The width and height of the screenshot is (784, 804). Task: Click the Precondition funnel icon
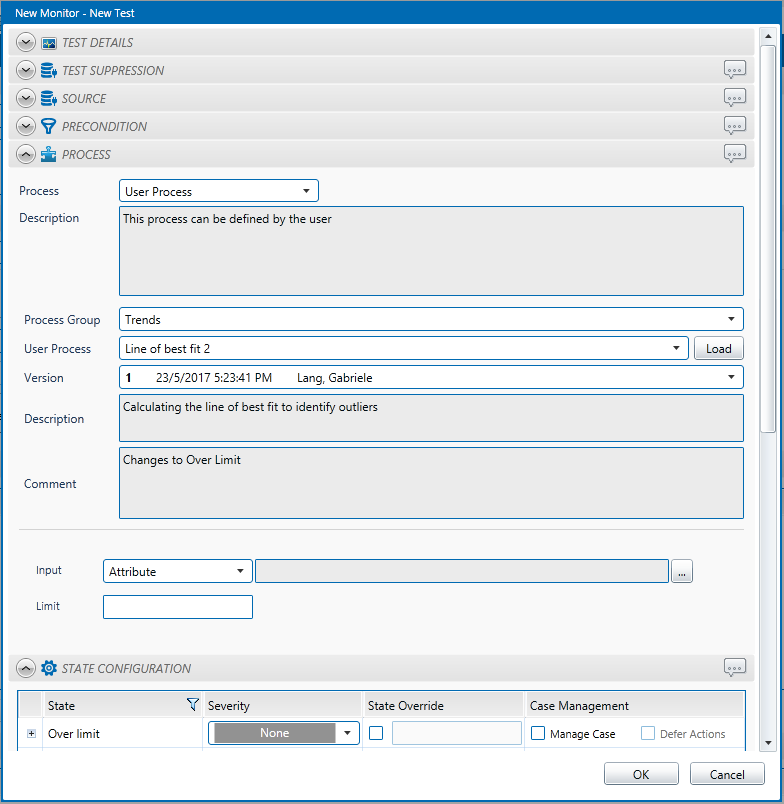click(49, 126)
